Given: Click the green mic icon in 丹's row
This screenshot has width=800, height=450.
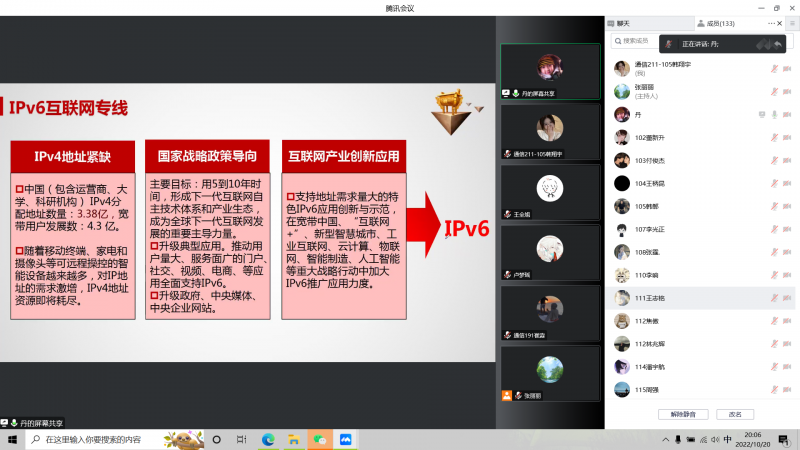Looking at the screenshot, I should click(x=774, y=115).
